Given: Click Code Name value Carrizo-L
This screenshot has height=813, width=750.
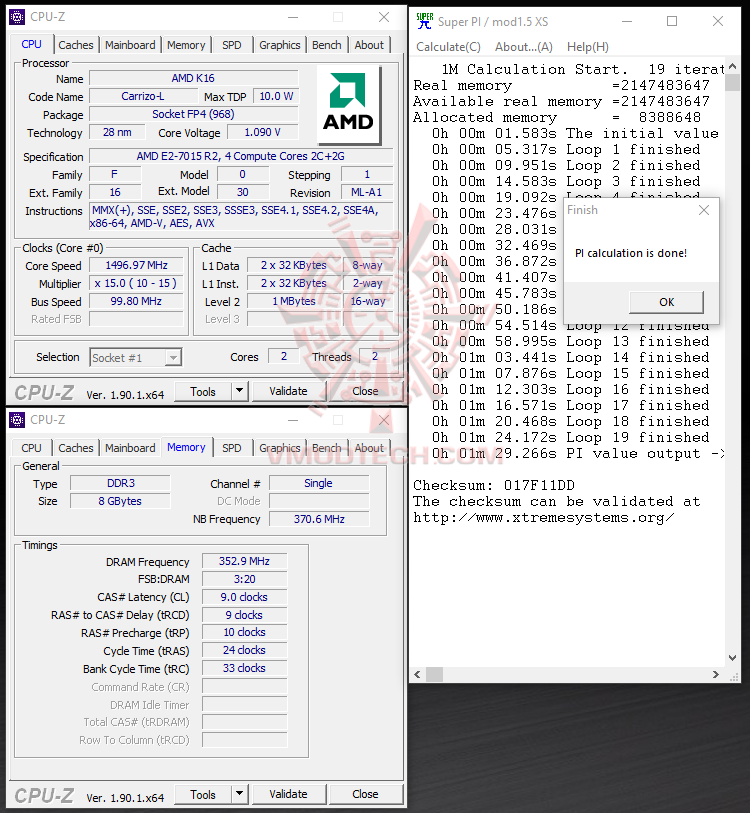Looking at the screenshot, I should click(143, 96).
